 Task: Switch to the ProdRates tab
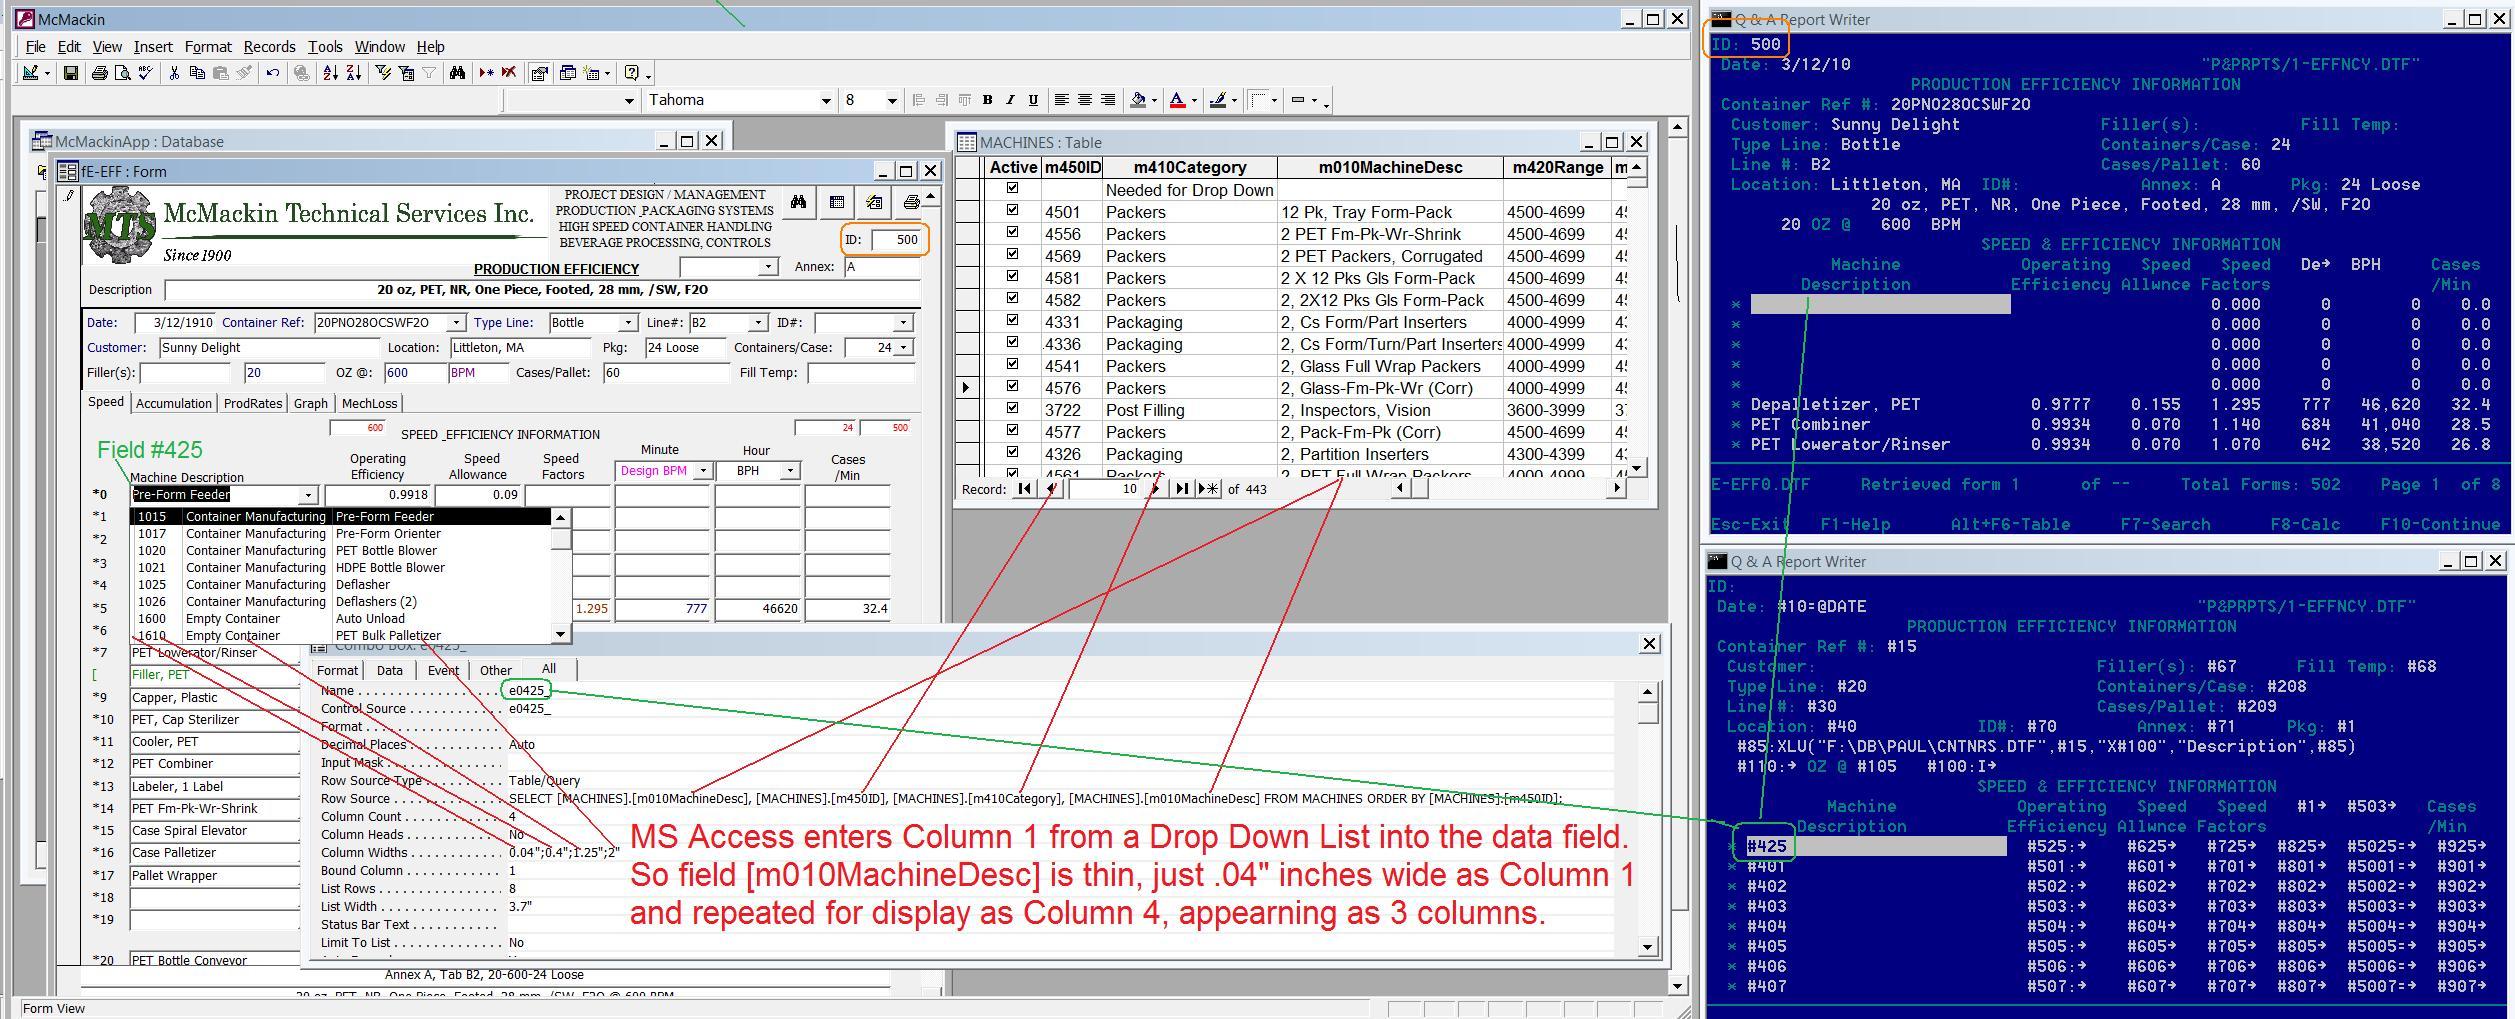click(x=252, y=403)
